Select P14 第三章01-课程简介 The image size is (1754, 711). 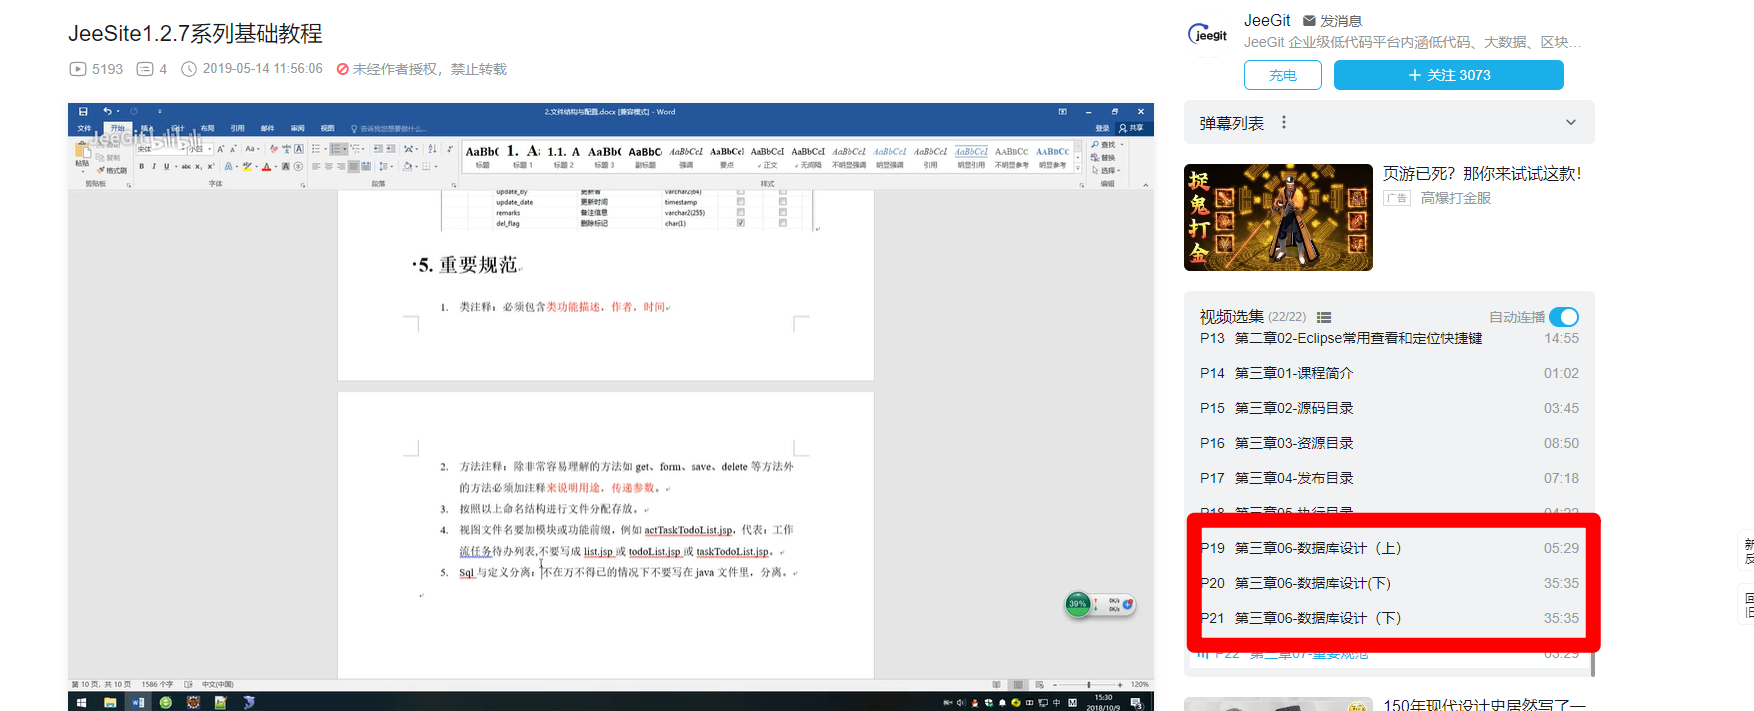pyautogui.click(x=1389, y=373)
